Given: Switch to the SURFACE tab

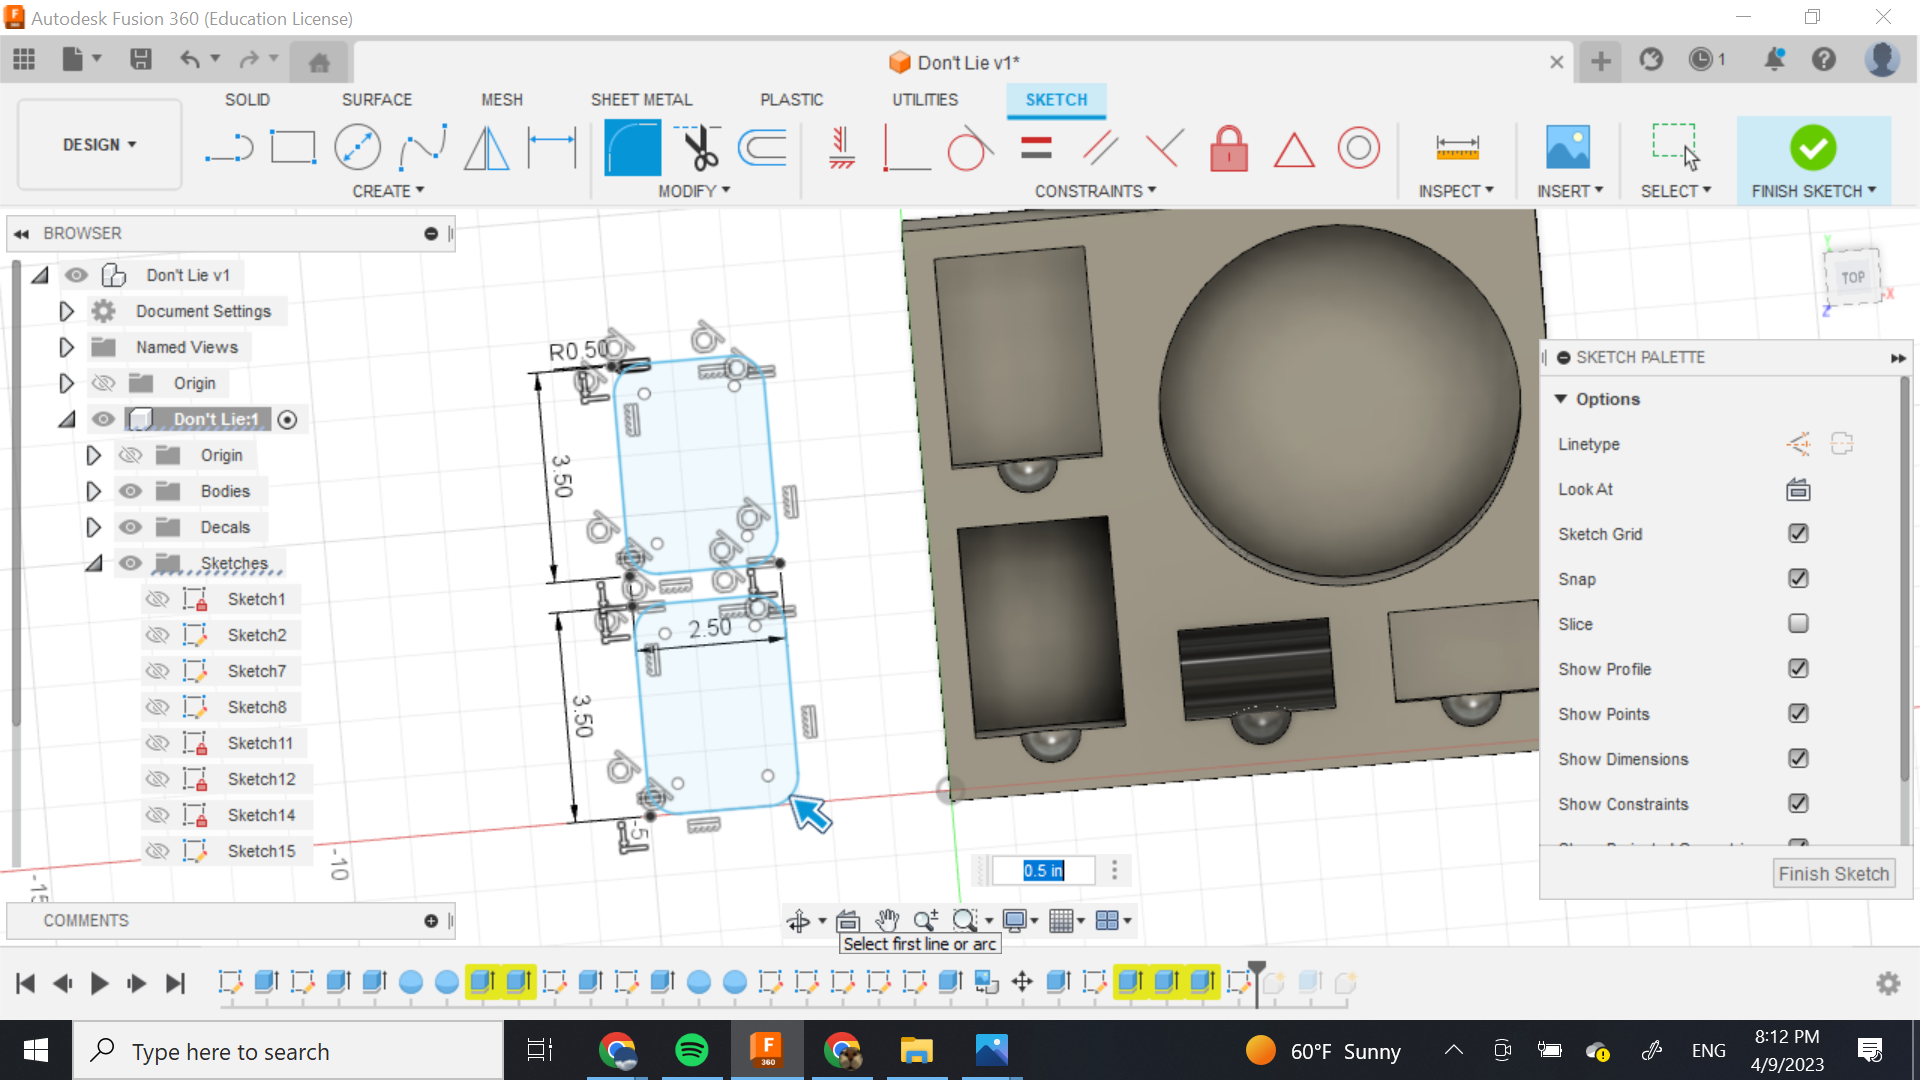Looking at the screenshot, I should pyautogui.click(x=377, y=100).
